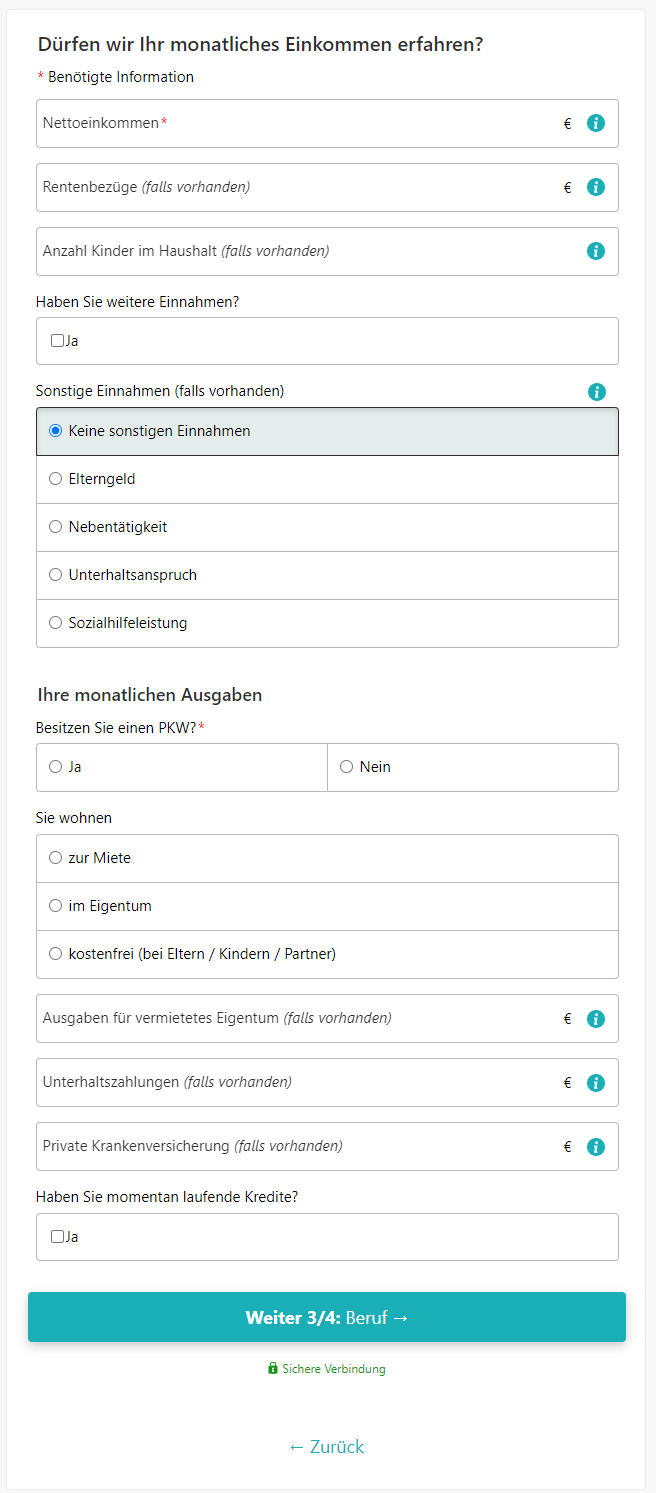Choose Nein for PKW ownership
Image resolution: width=656 pixels, height=1493 pixels.
(x=347, y=767)
